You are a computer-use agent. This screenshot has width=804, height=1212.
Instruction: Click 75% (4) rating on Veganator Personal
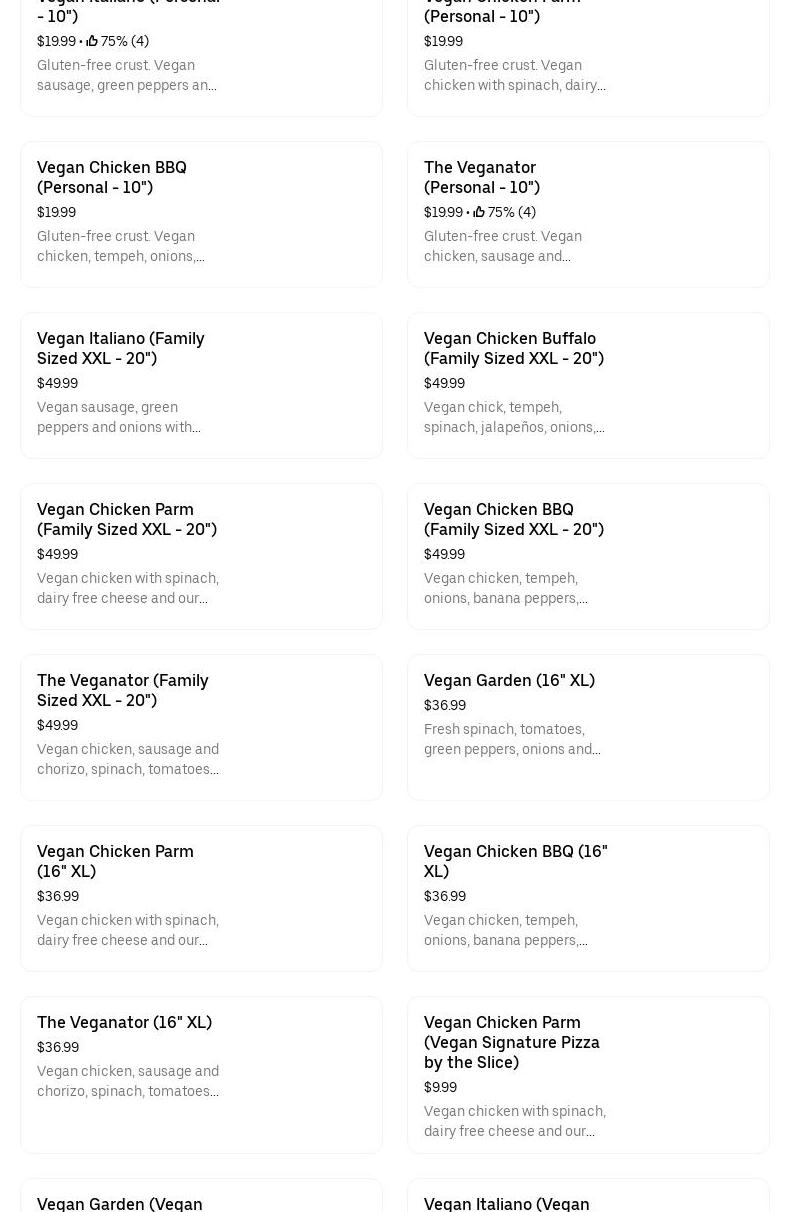click(x=512, y=212)
